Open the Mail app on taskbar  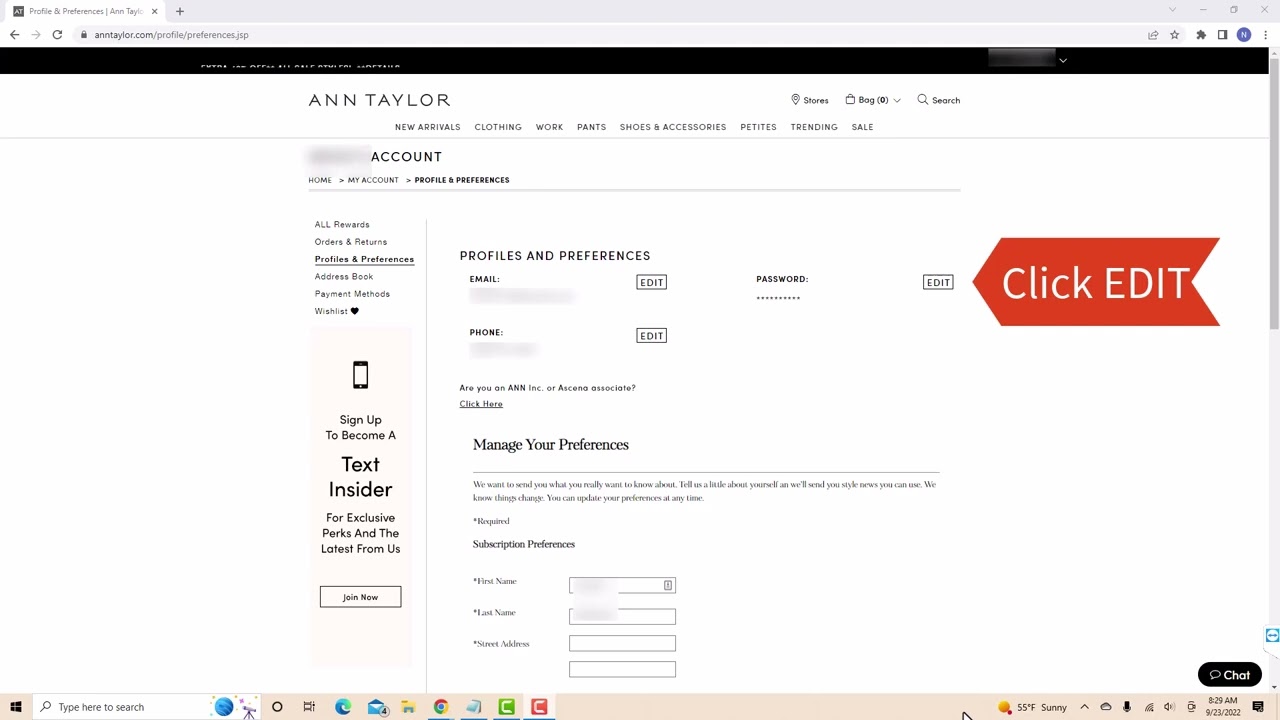[377, 707]
